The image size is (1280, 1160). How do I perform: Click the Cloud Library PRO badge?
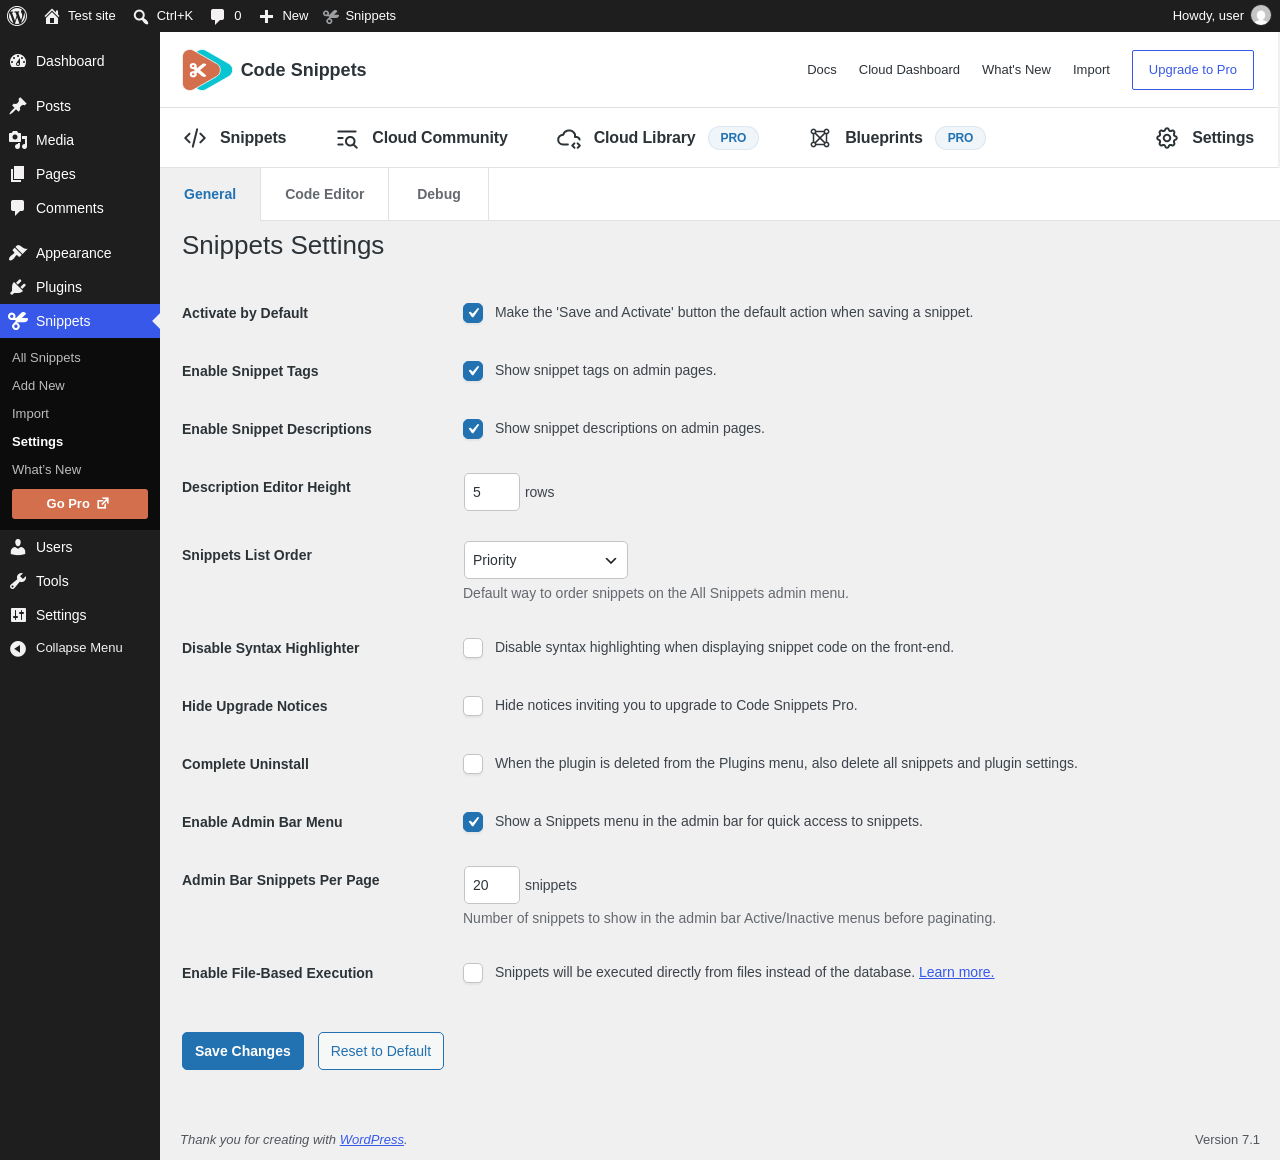coord(733,138)
